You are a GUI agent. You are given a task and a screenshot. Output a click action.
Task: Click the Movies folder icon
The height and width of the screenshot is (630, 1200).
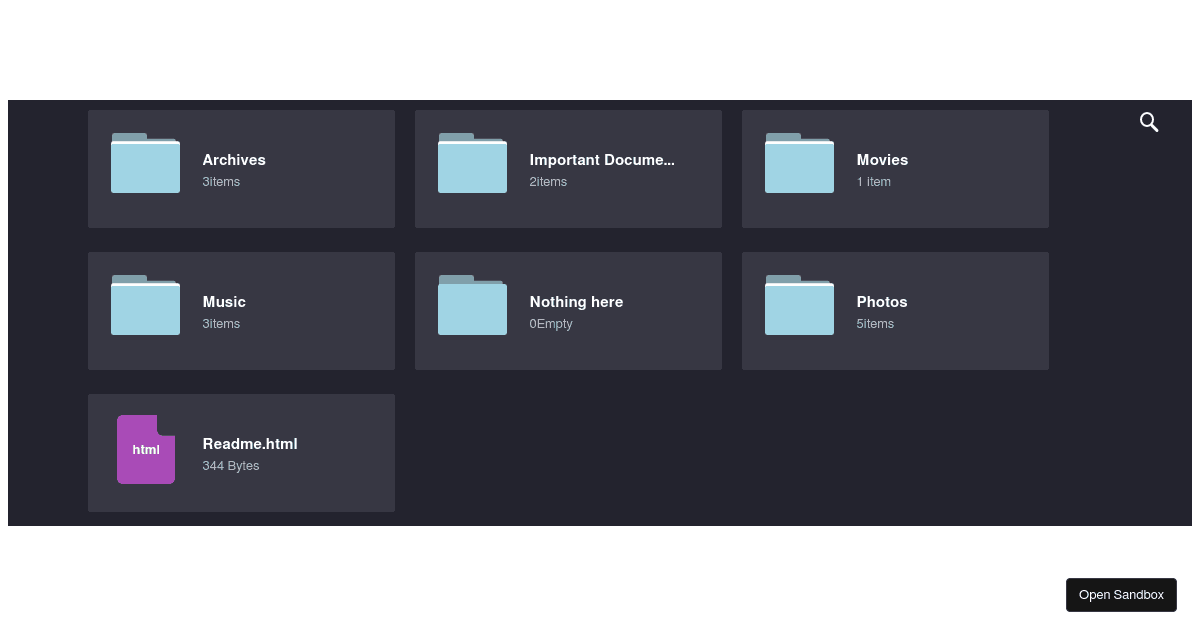799,163
